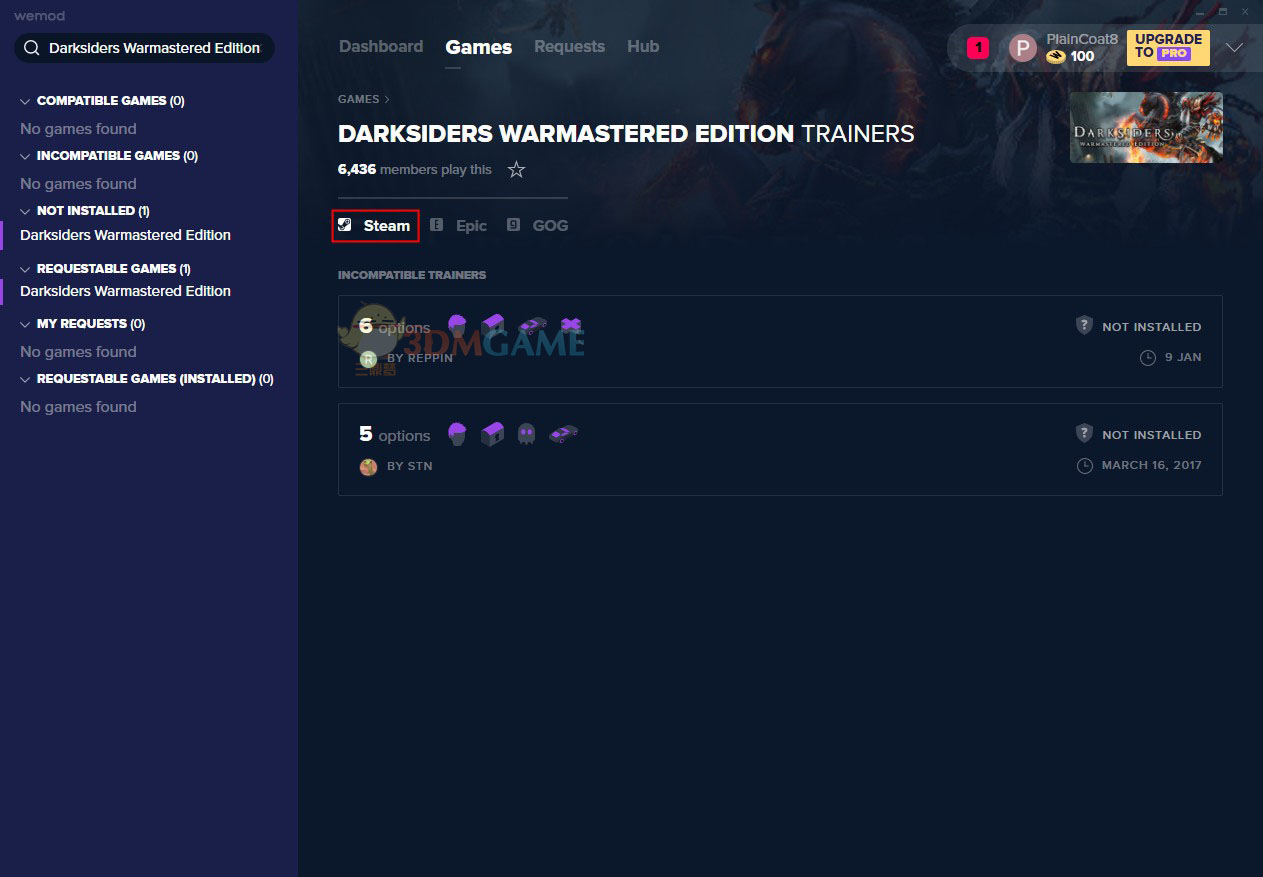The height and width of the screenshot is (877, 1263).
Task: Minimize the WeMod window
Action: 1201,11
